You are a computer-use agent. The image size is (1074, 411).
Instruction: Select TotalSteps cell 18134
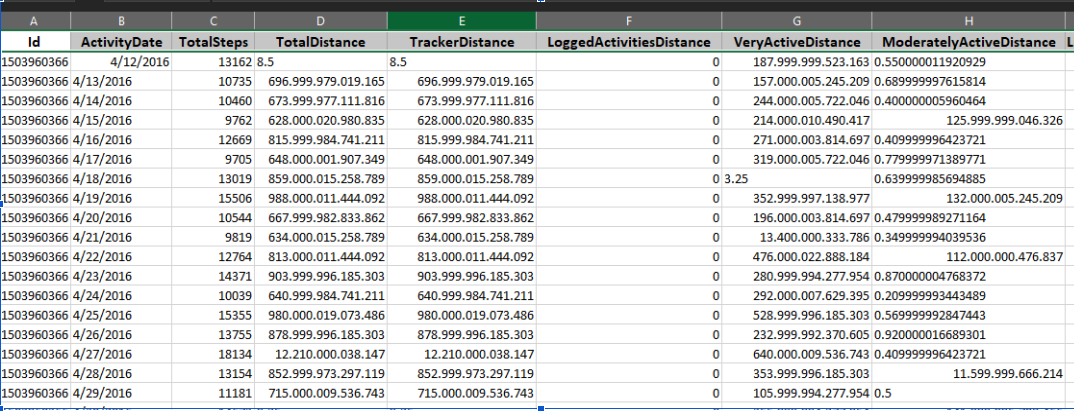[x=213, y=354]
